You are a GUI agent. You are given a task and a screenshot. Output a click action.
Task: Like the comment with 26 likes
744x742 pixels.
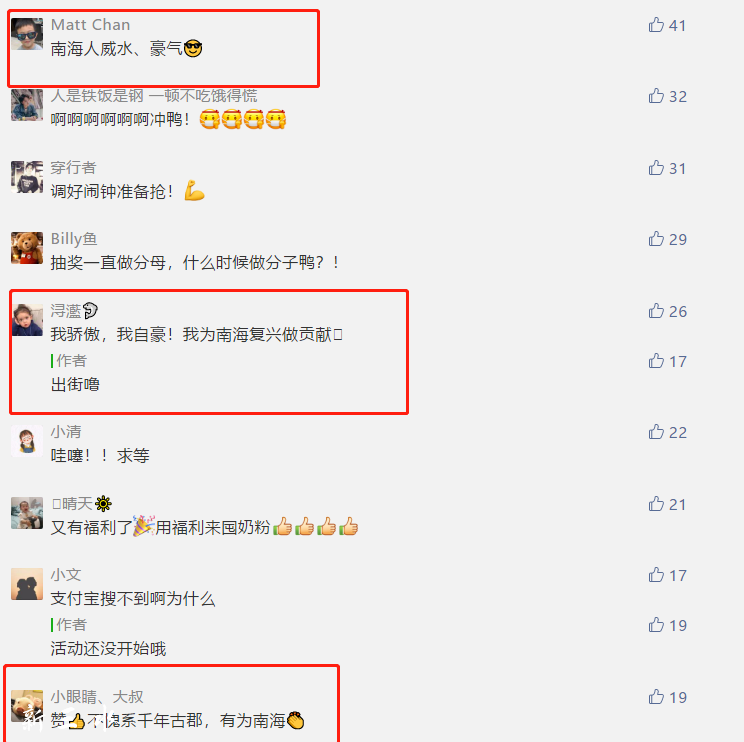(x=656, y=311)
